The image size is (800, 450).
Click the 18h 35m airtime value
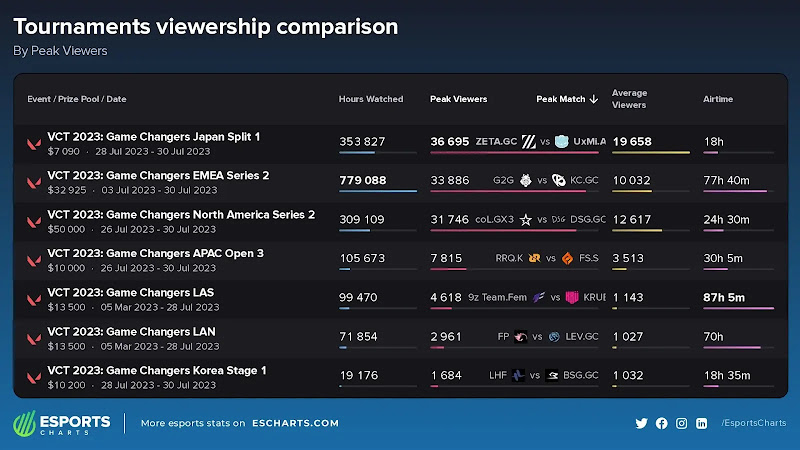point(727,375)
